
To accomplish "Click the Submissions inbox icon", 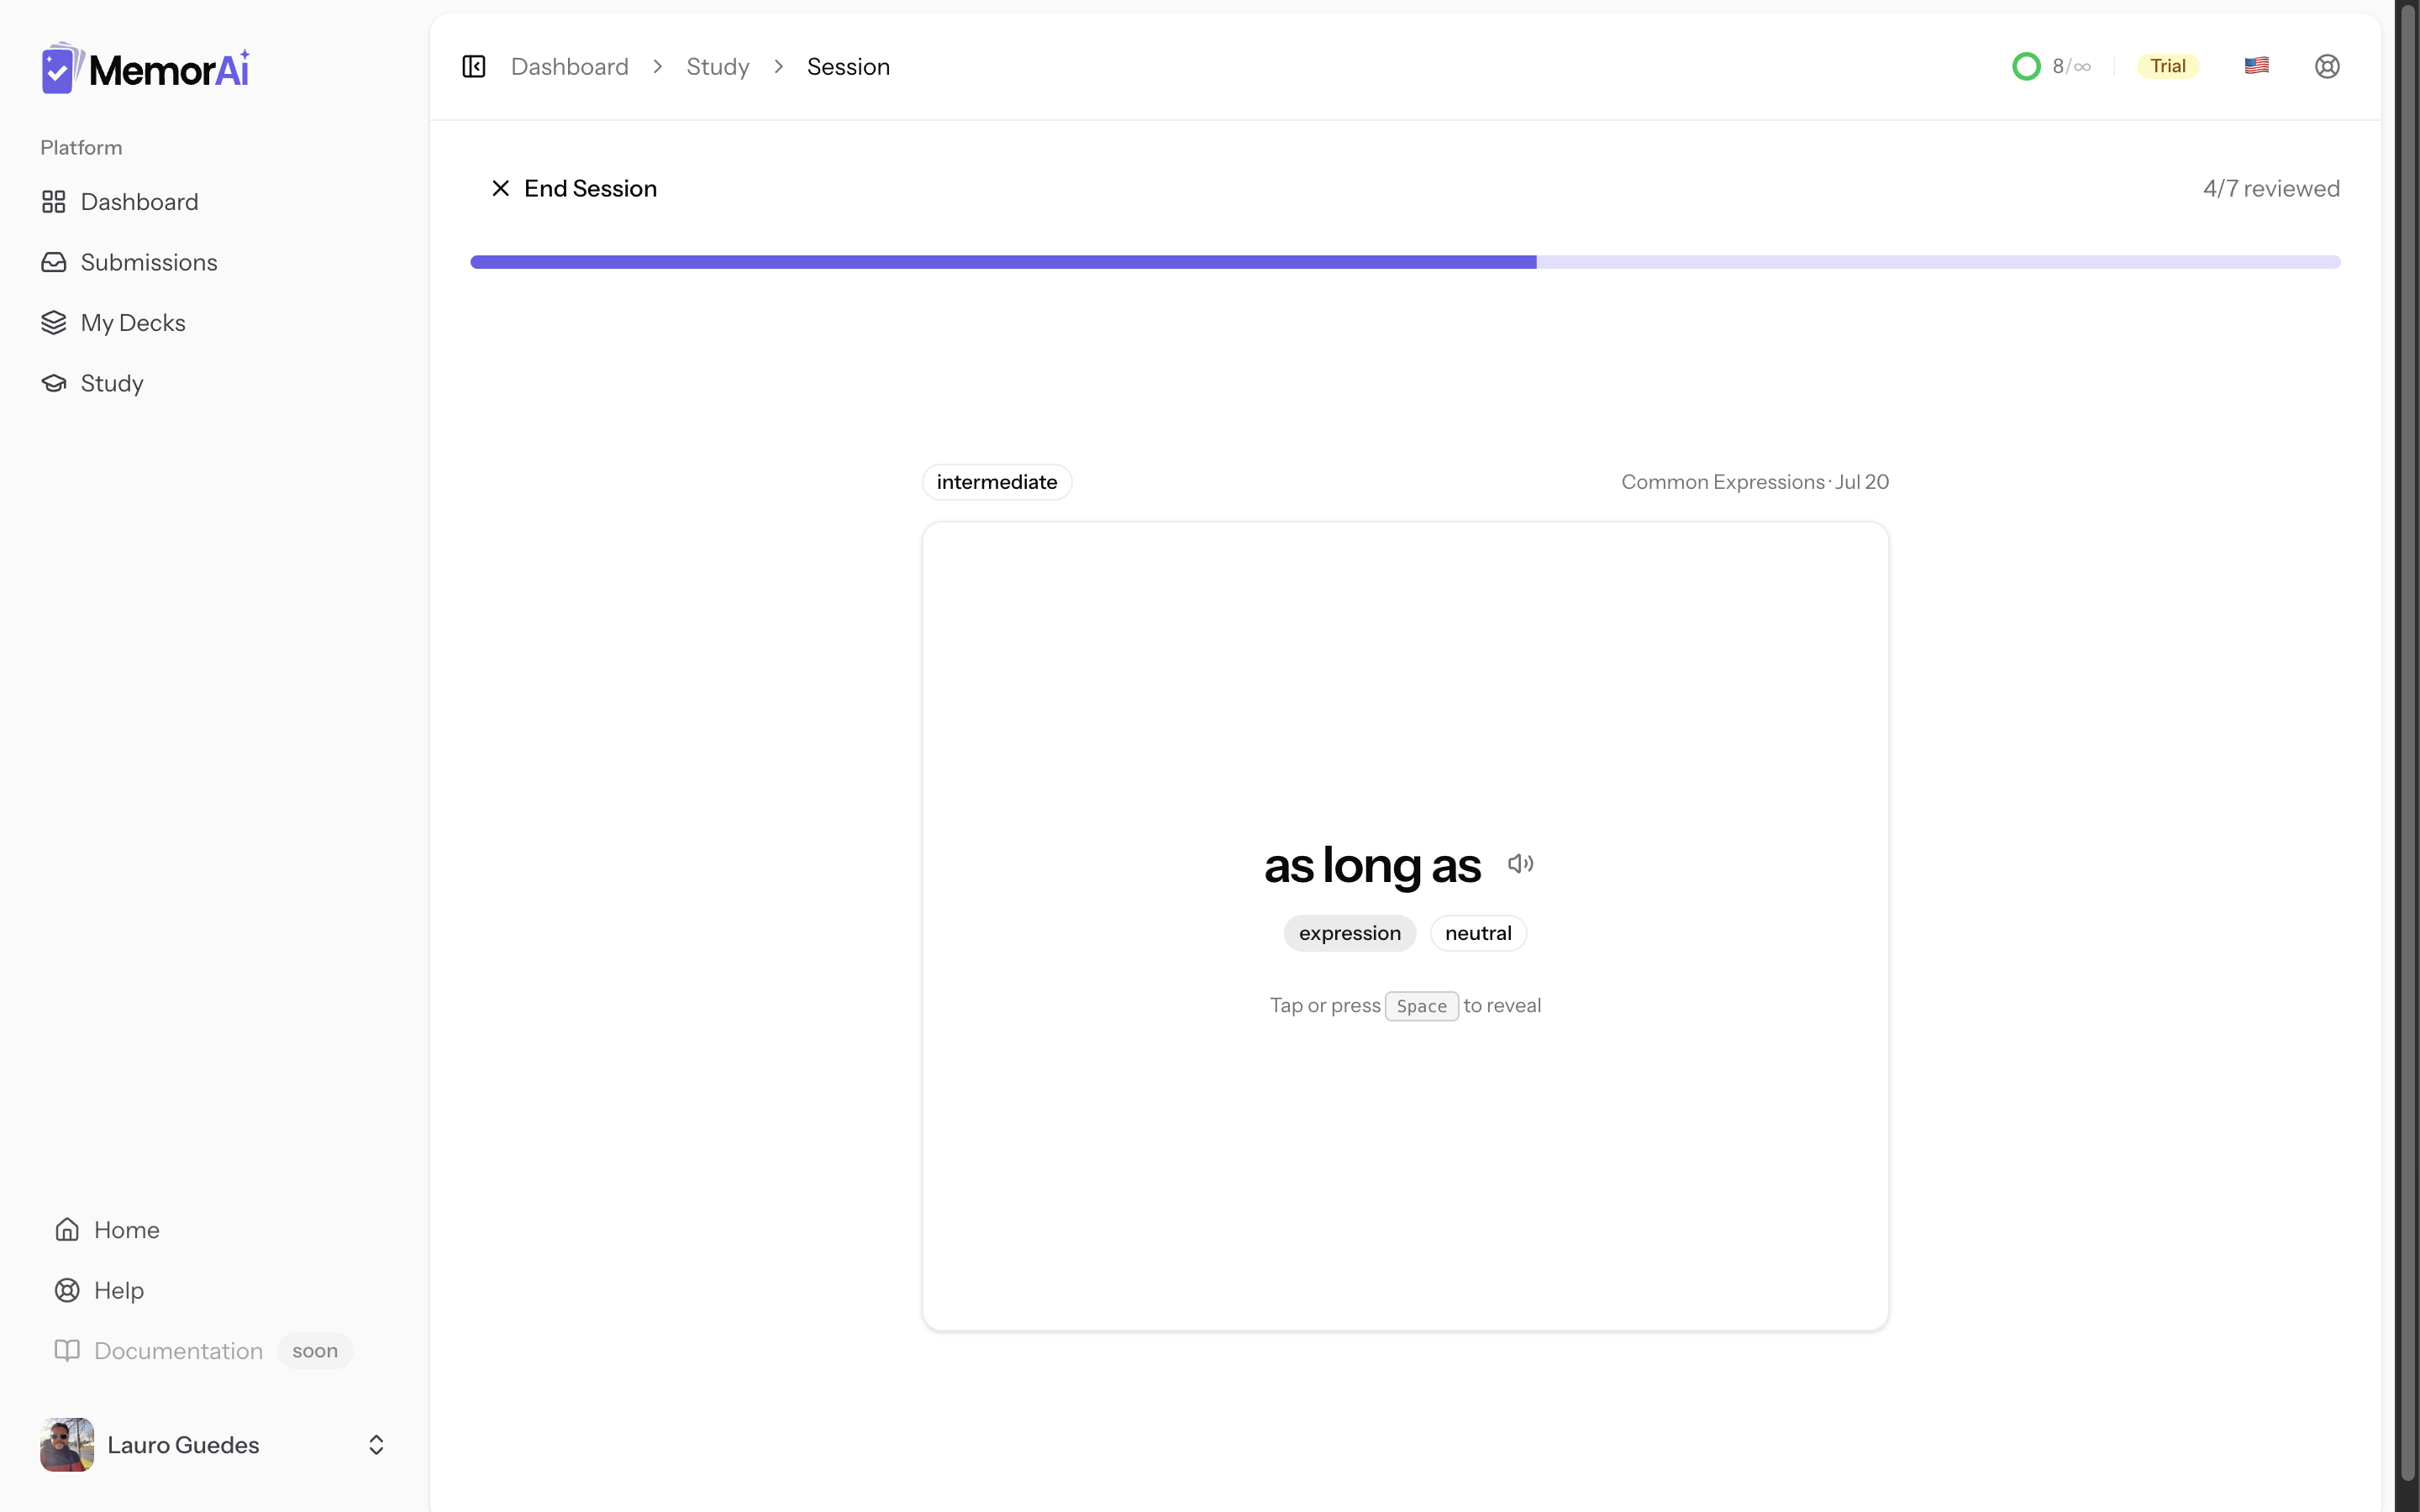I will click(x=54, y=262).
